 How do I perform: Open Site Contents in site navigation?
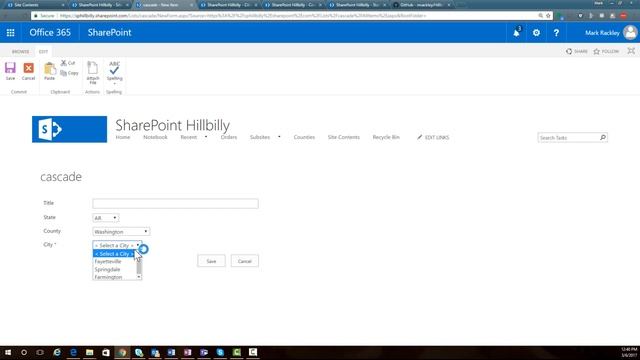coord(344,137)
